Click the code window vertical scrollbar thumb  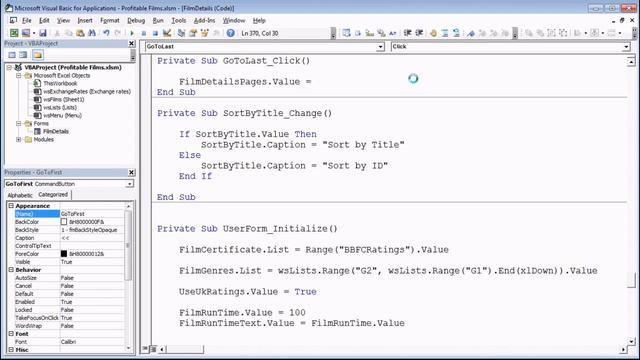[631, 280]
